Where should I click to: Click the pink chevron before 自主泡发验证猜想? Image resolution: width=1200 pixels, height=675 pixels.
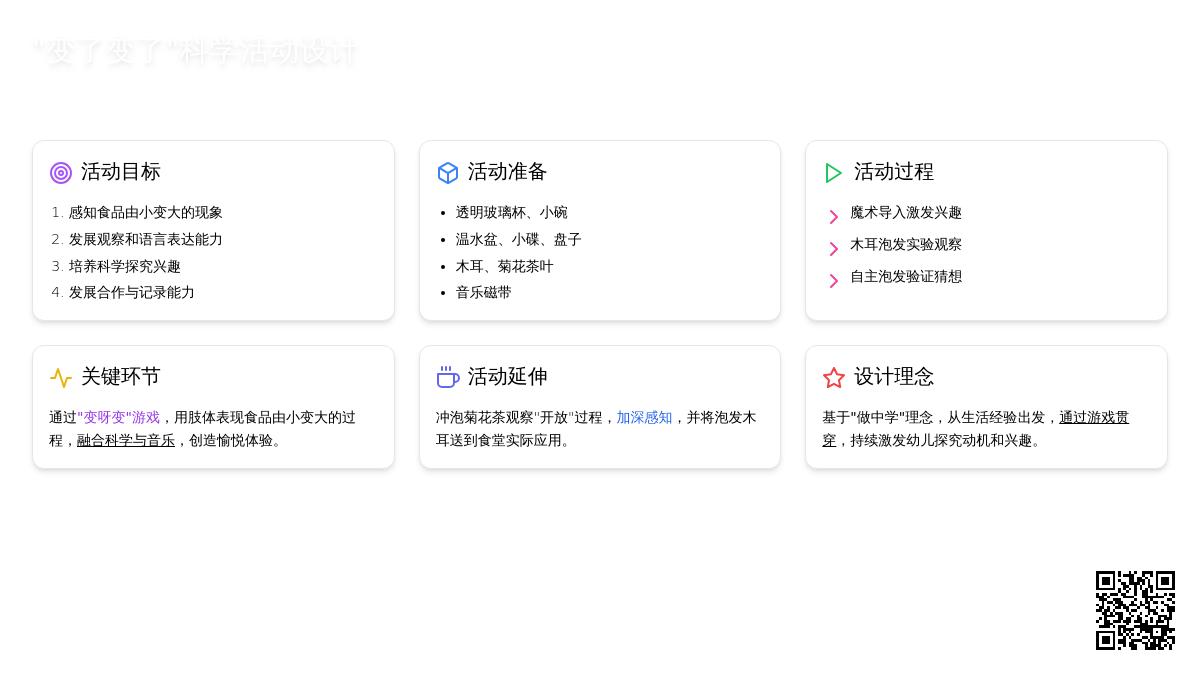pyautogui.click(x=834, y=281)
